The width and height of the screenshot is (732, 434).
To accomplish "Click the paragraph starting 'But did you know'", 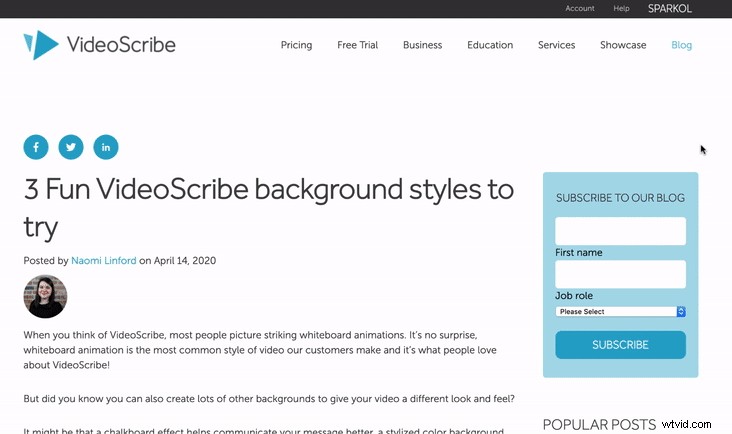I will (x=269, y=399).
